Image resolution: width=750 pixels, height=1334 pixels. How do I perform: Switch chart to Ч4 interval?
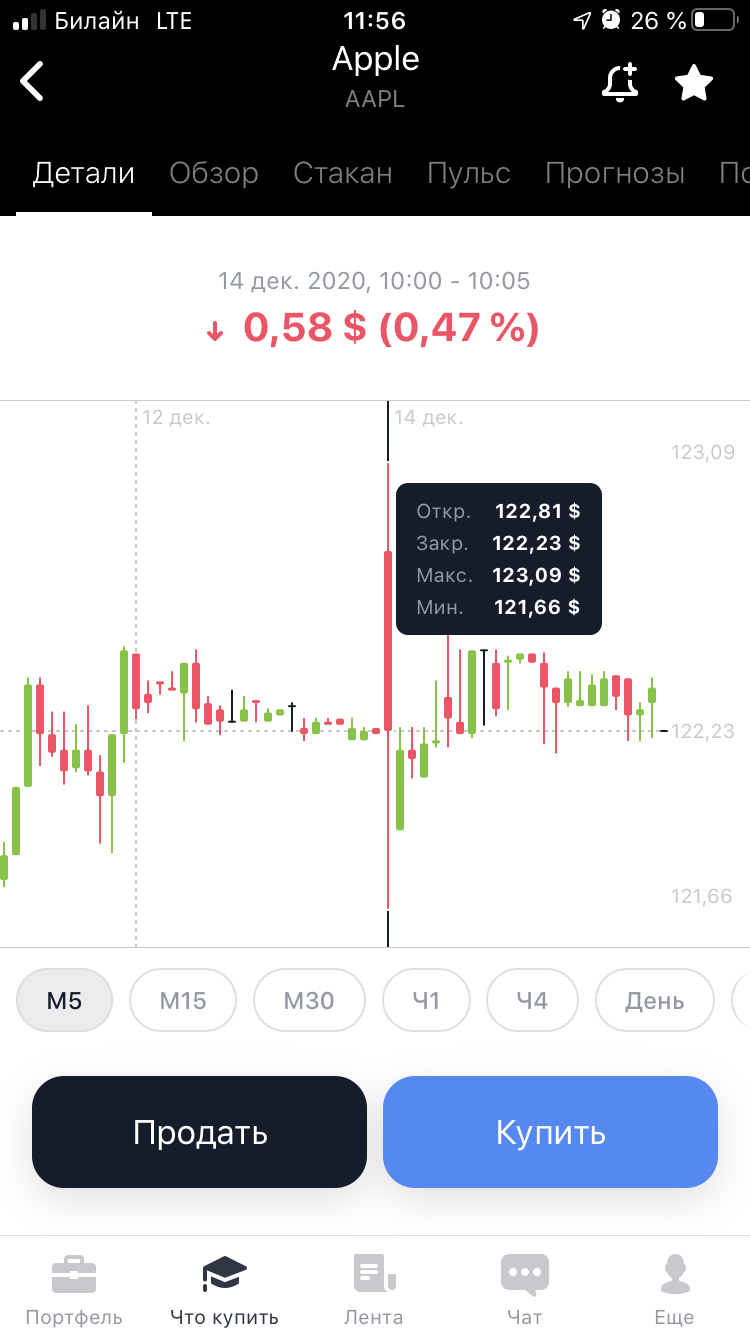(x=532, y=1000)
